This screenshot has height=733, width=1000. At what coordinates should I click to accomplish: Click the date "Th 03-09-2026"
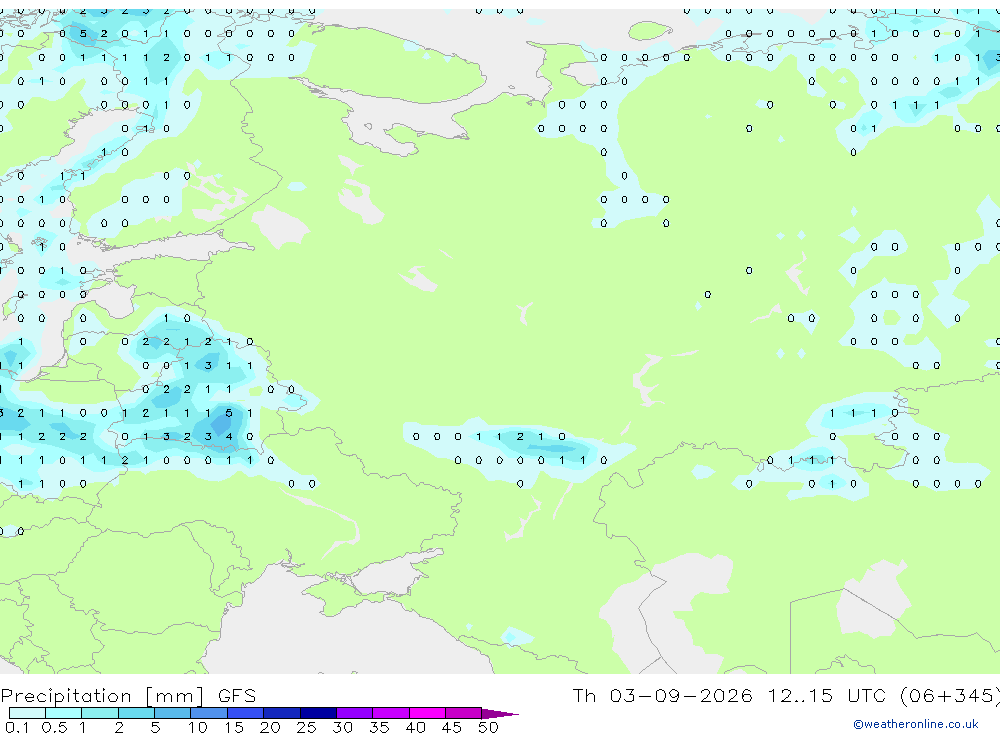(662, 695)
